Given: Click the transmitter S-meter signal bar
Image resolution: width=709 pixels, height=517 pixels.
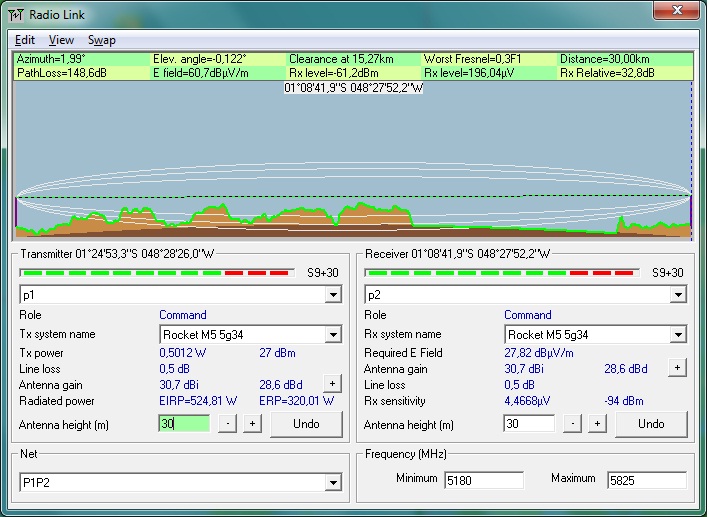Looking at the screenshot, I should [157, 272].
